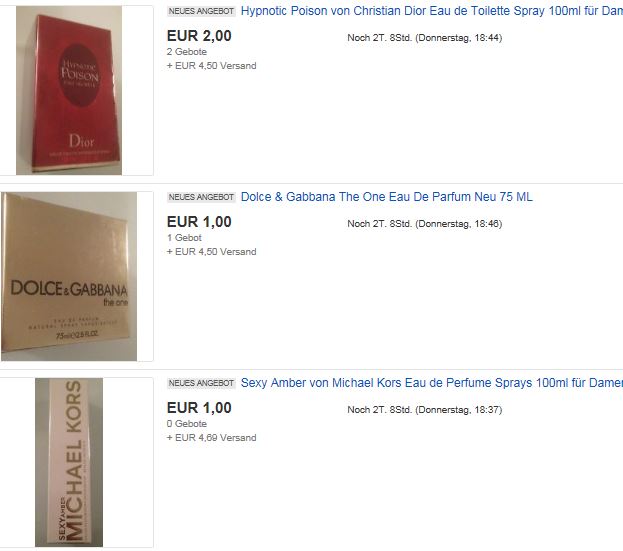Click the time remaining ending Donnerstag 18:37
This screenshot has width=623, height=551.
point(425,410)
